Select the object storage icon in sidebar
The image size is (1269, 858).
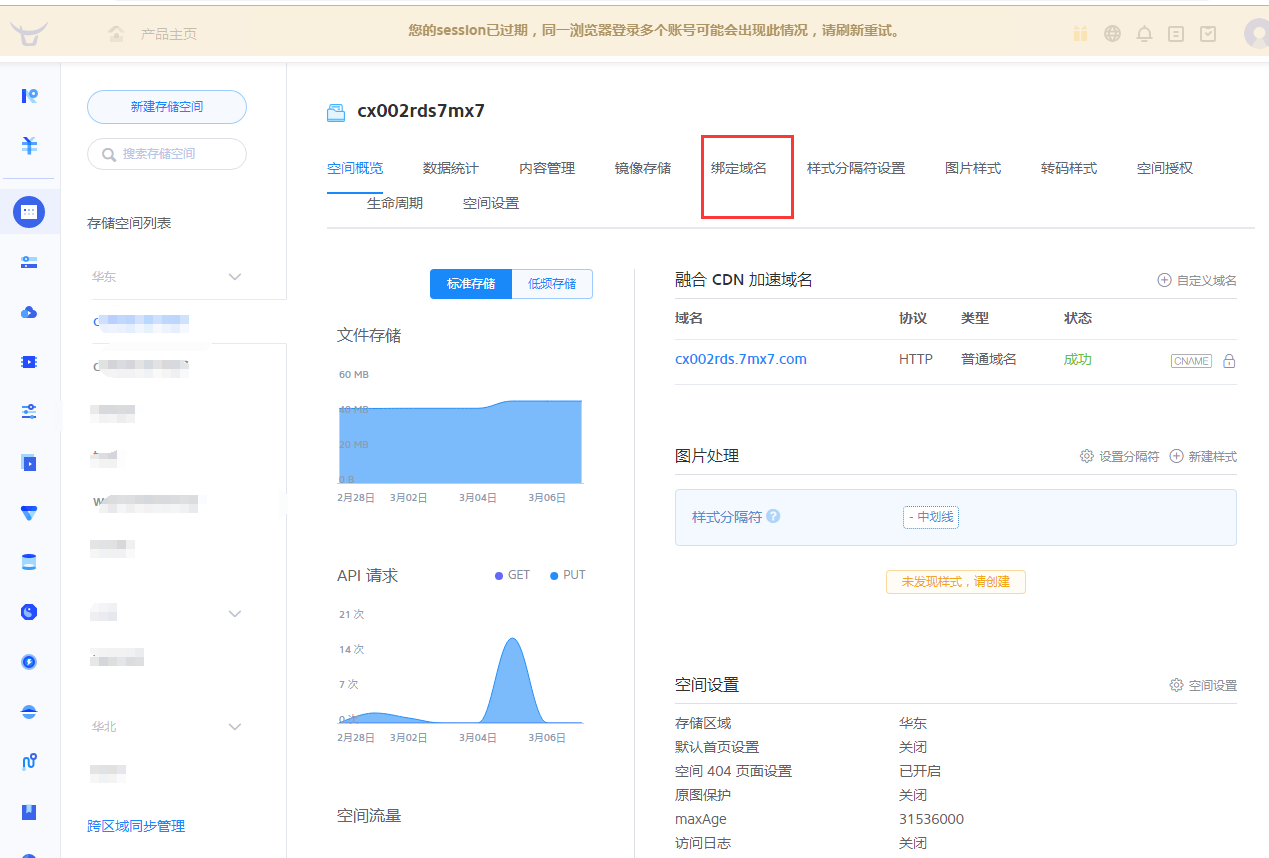point(29,212)
